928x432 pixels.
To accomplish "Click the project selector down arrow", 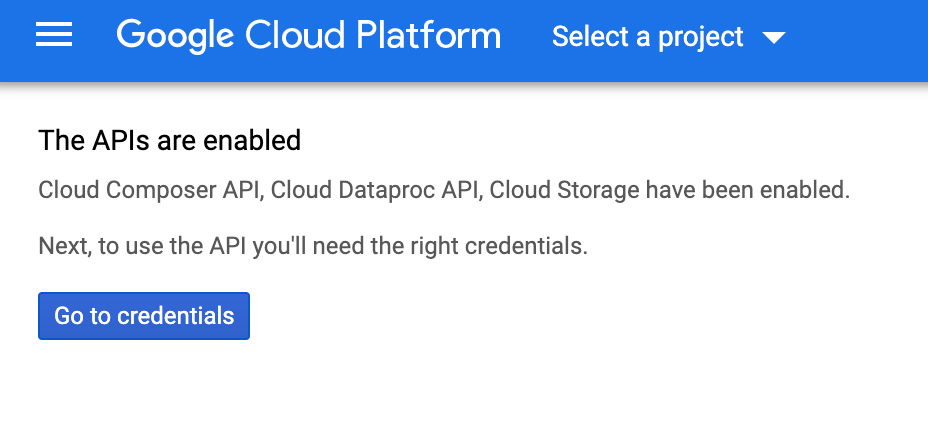I will pyautogui.click(x=773, y=38).
